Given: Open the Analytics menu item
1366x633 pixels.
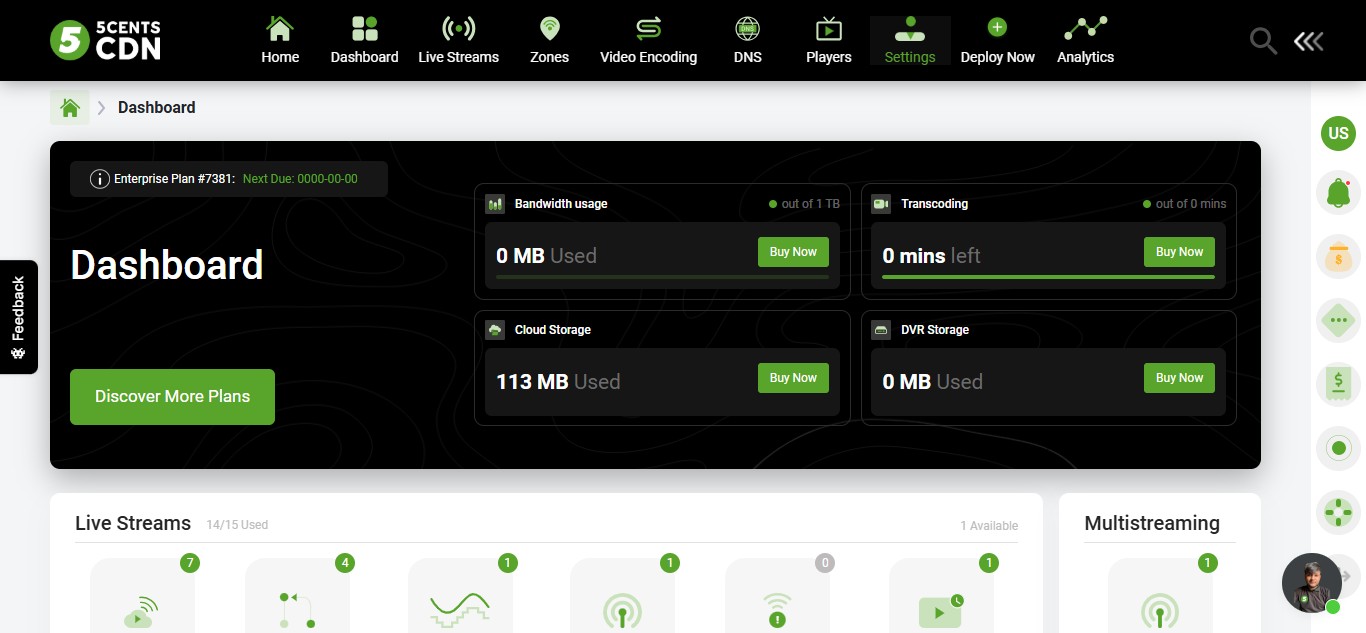Looking at the screenshot, I should tap(1085, 40).
